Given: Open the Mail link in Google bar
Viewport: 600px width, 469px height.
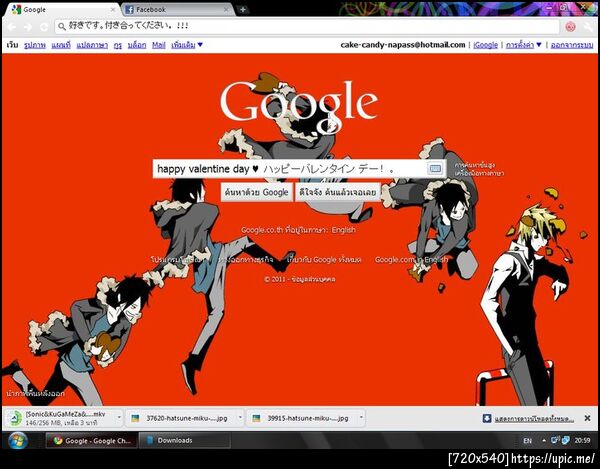Looking at the screenshot, I should pos(158,45).
